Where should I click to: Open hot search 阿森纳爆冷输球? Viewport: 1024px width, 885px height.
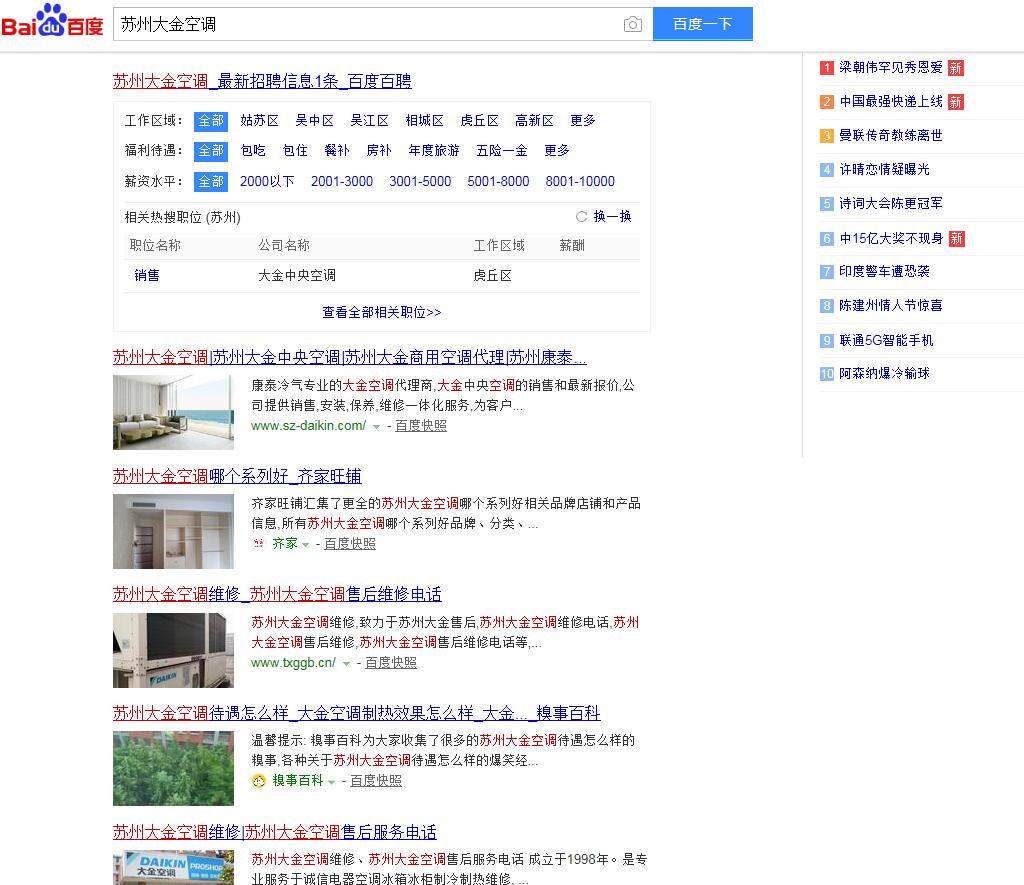pyautogui.click(x=884, y=374)
